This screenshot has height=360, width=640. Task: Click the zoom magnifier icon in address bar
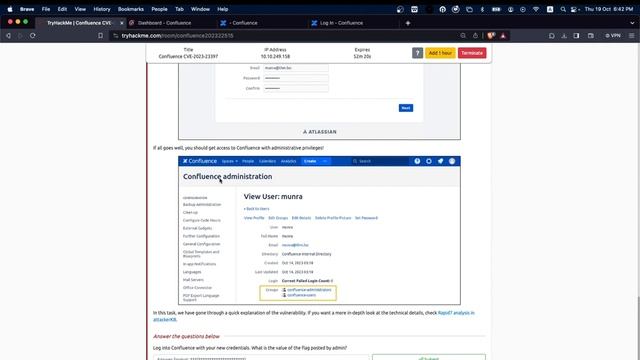463,36
